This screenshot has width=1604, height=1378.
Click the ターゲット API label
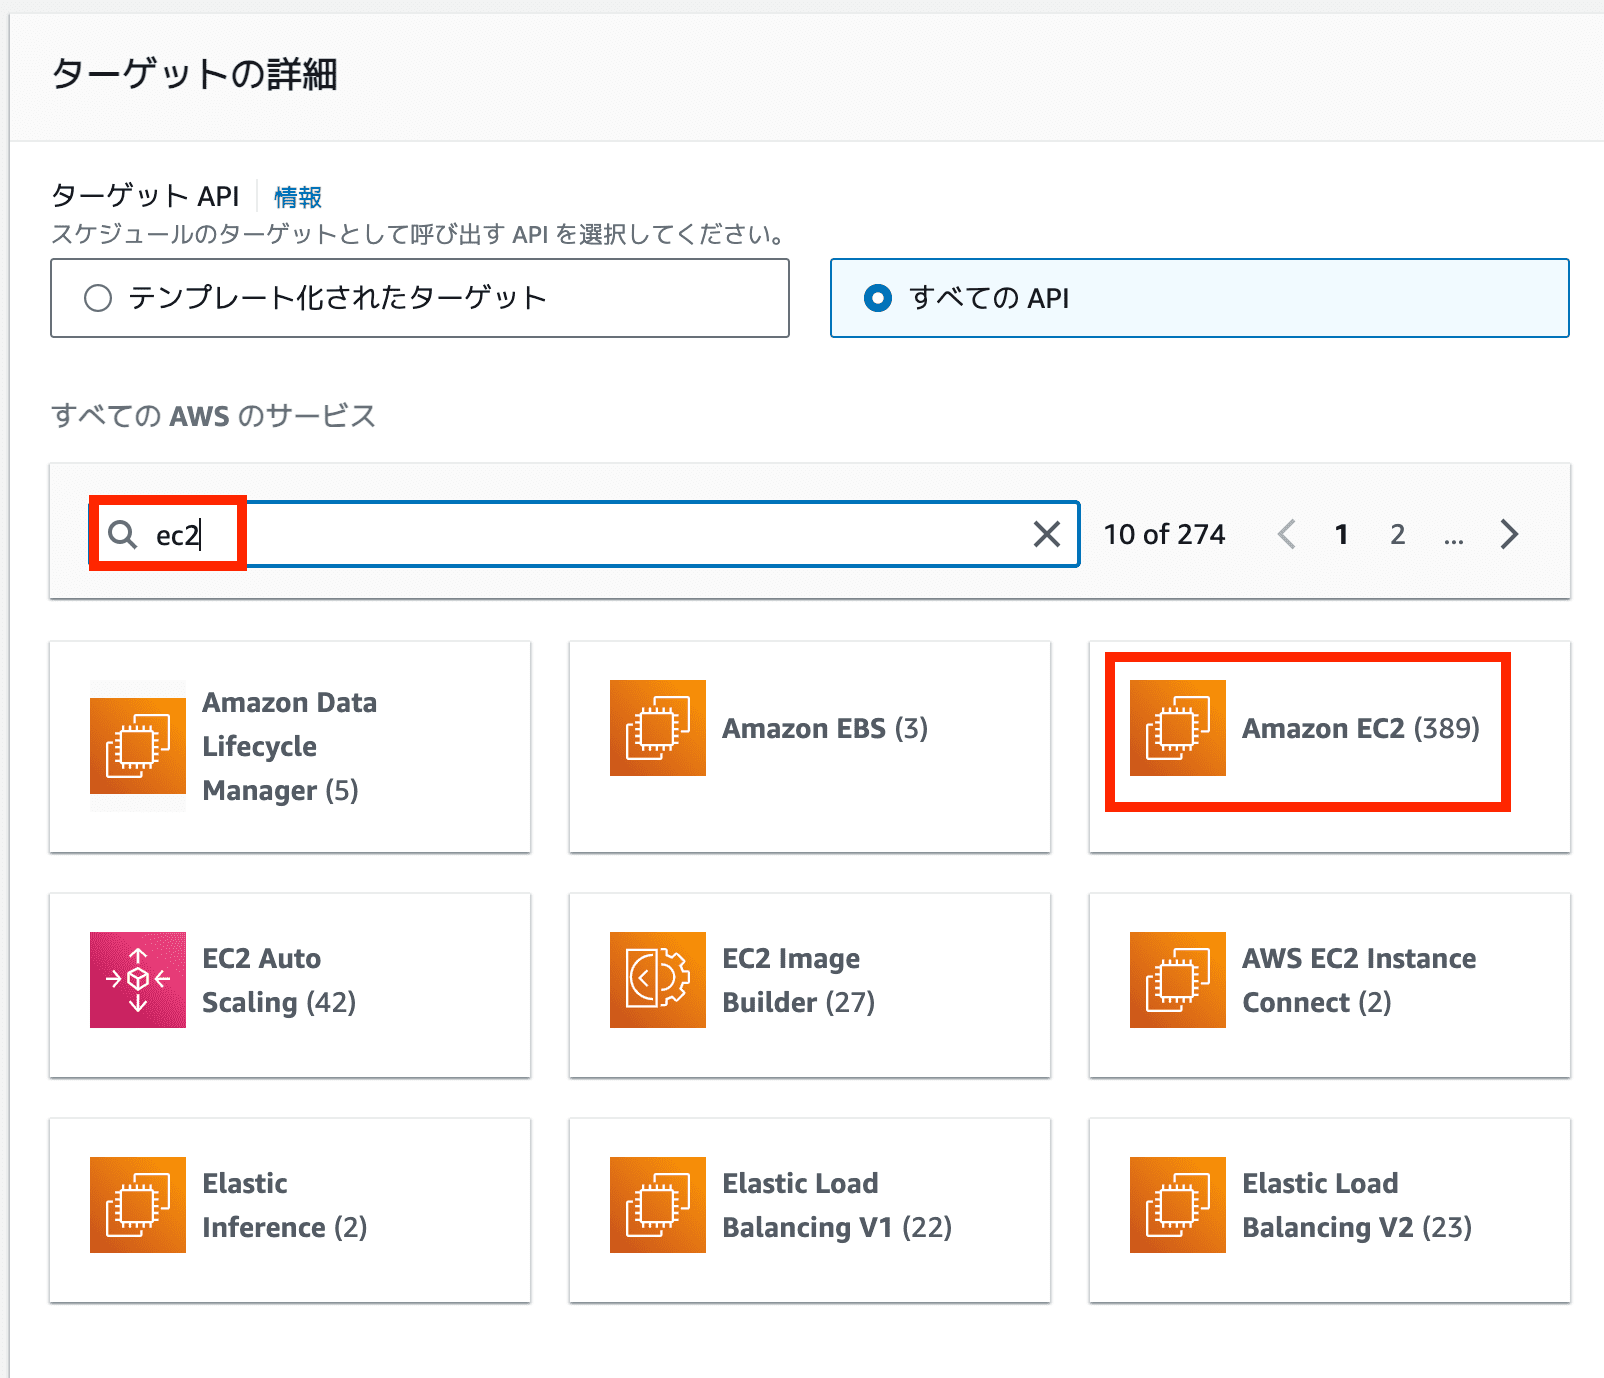pyautogui.click(x=145, y=196)
